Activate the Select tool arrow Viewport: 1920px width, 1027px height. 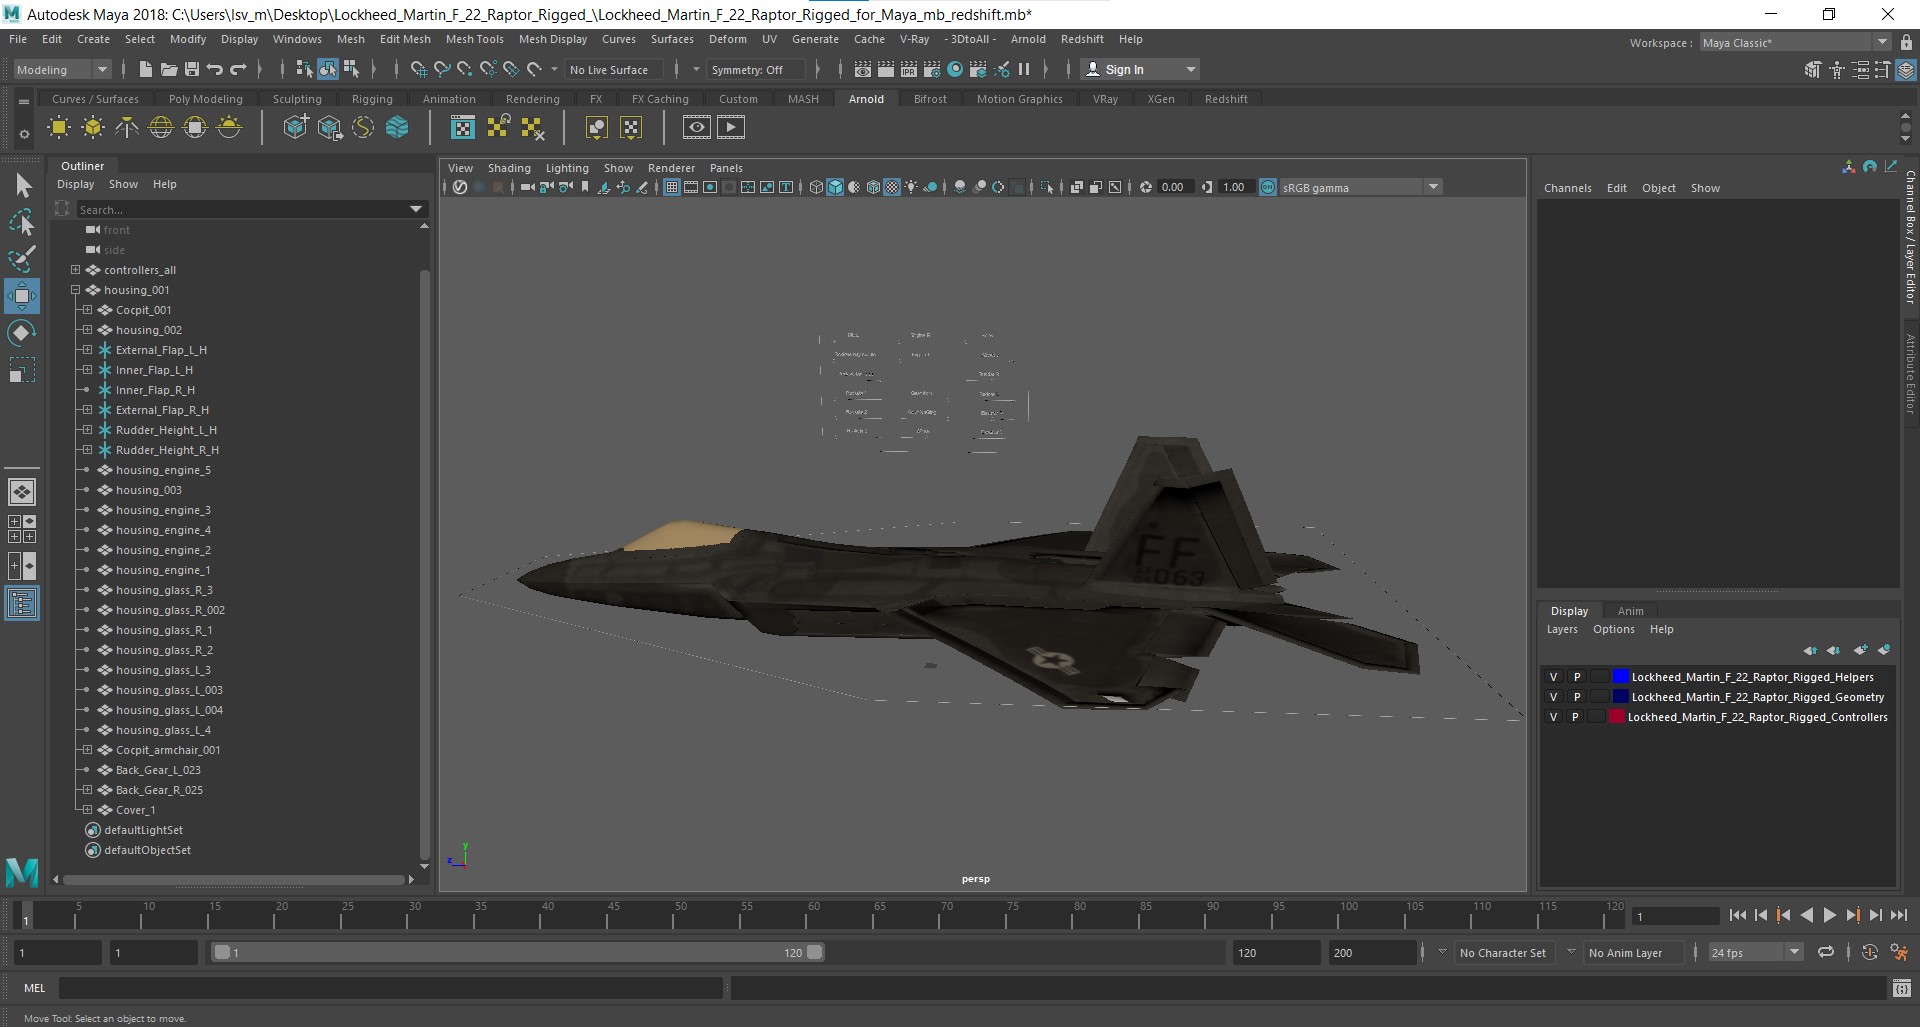[x=22, y=186]
